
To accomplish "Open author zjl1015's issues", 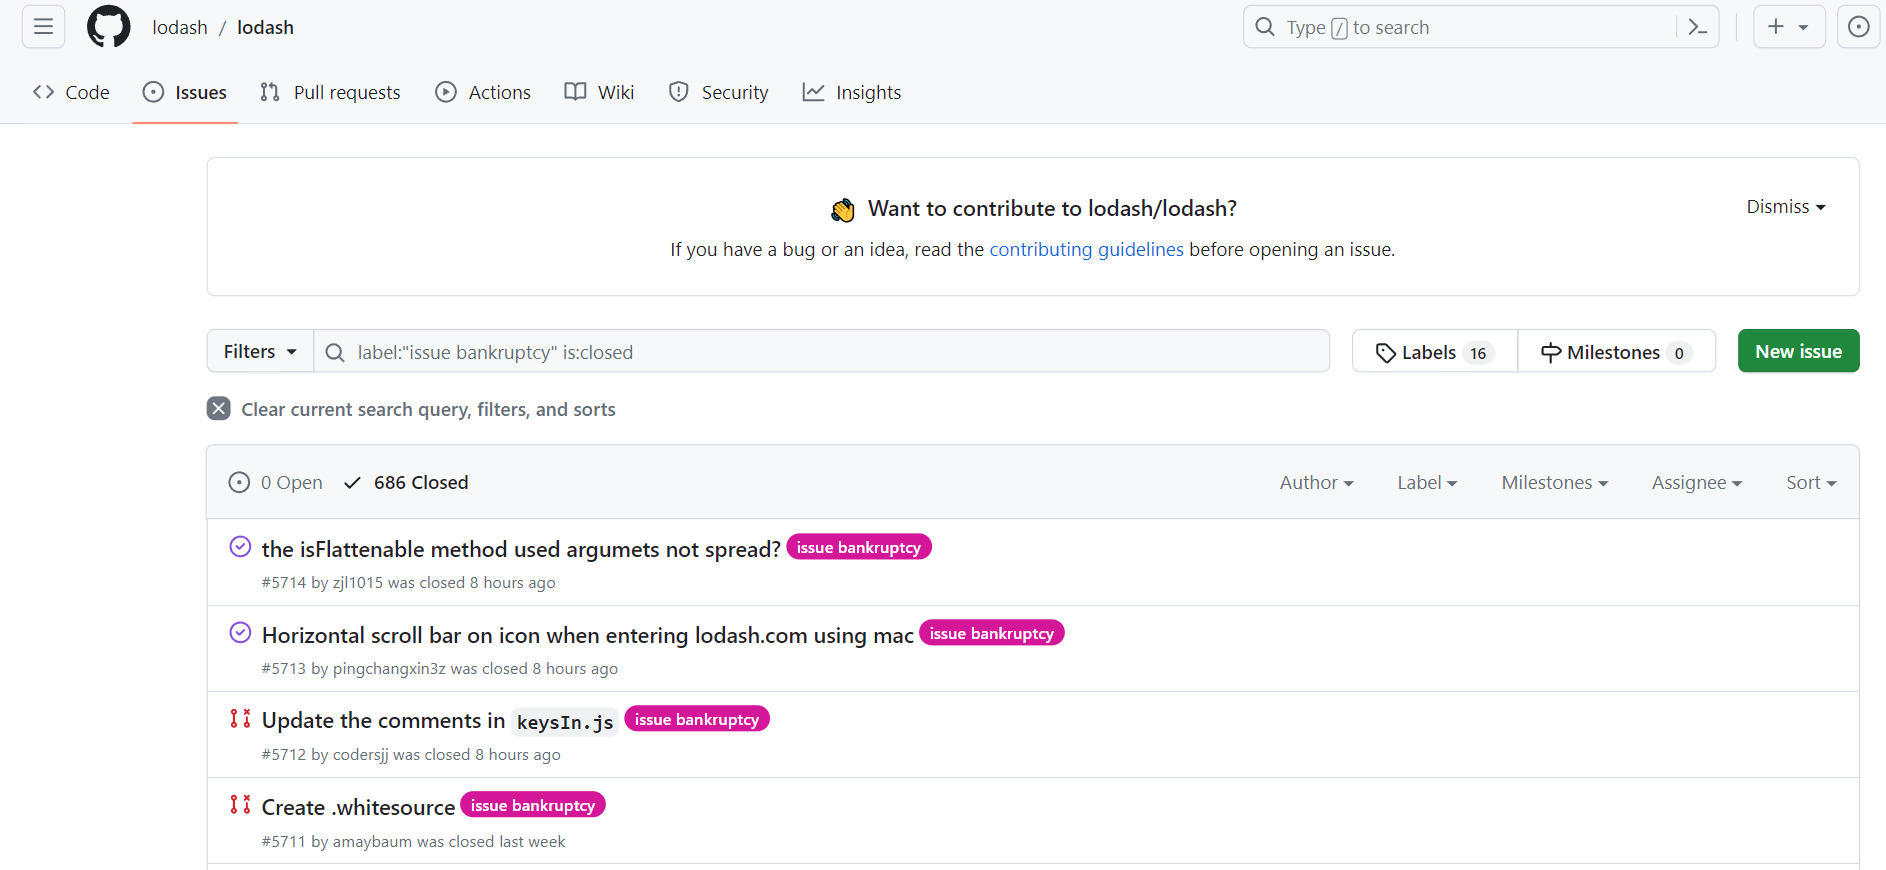I will tap(358, 582).
